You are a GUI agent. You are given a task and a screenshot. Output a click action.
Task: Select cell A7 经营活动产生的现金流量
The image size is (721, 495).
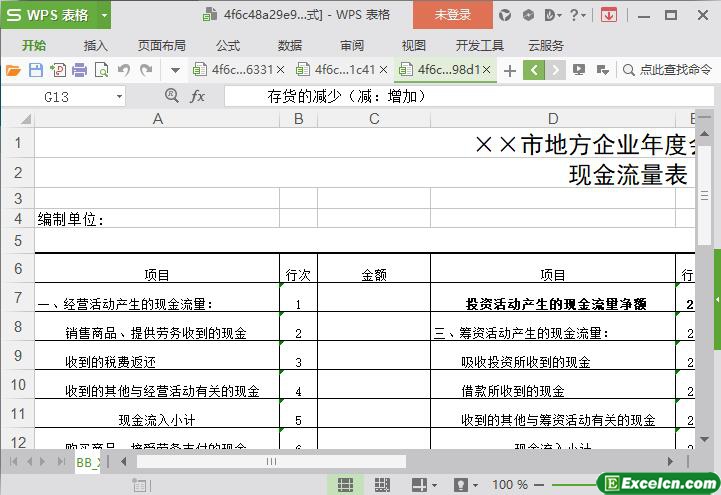157,304
